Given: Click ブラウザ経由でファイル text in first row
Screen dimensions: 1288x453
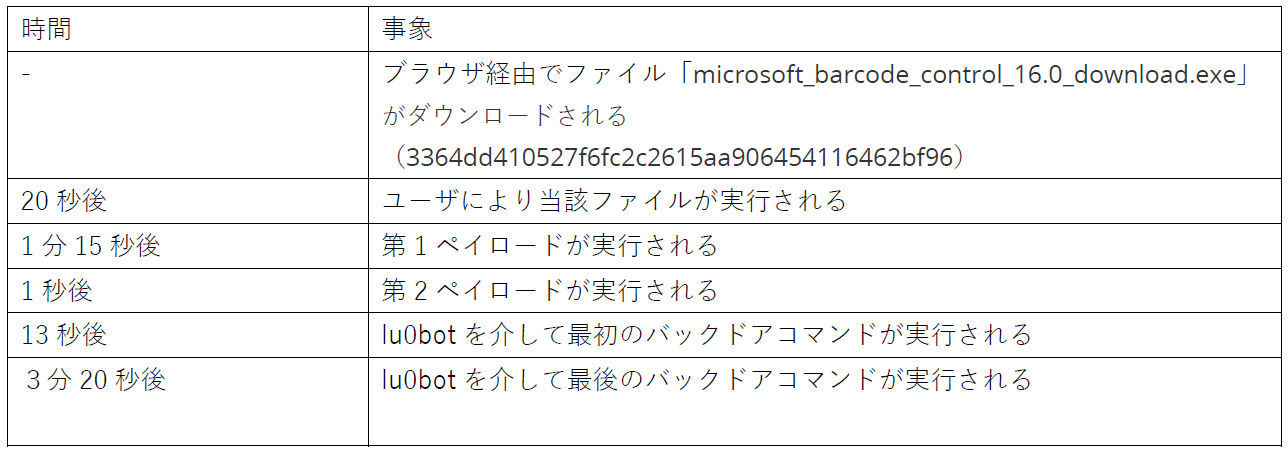Looking at the screenshot, I should click(523, 74).
